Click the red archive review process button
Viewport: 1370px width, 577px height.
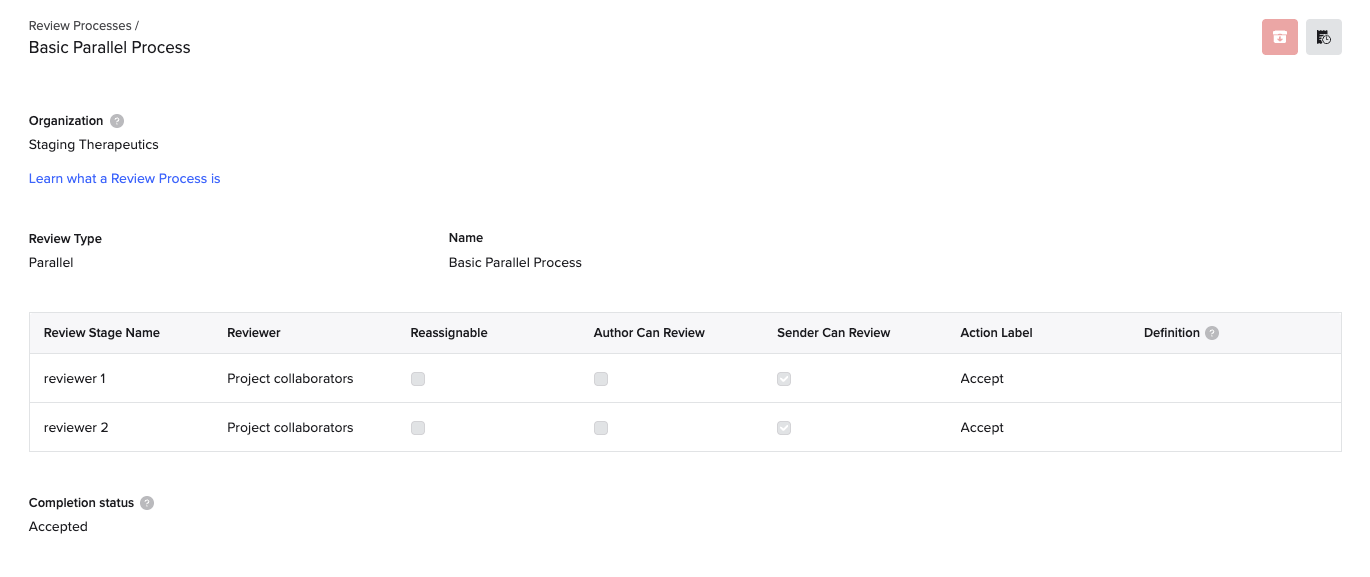[1279, 37]
